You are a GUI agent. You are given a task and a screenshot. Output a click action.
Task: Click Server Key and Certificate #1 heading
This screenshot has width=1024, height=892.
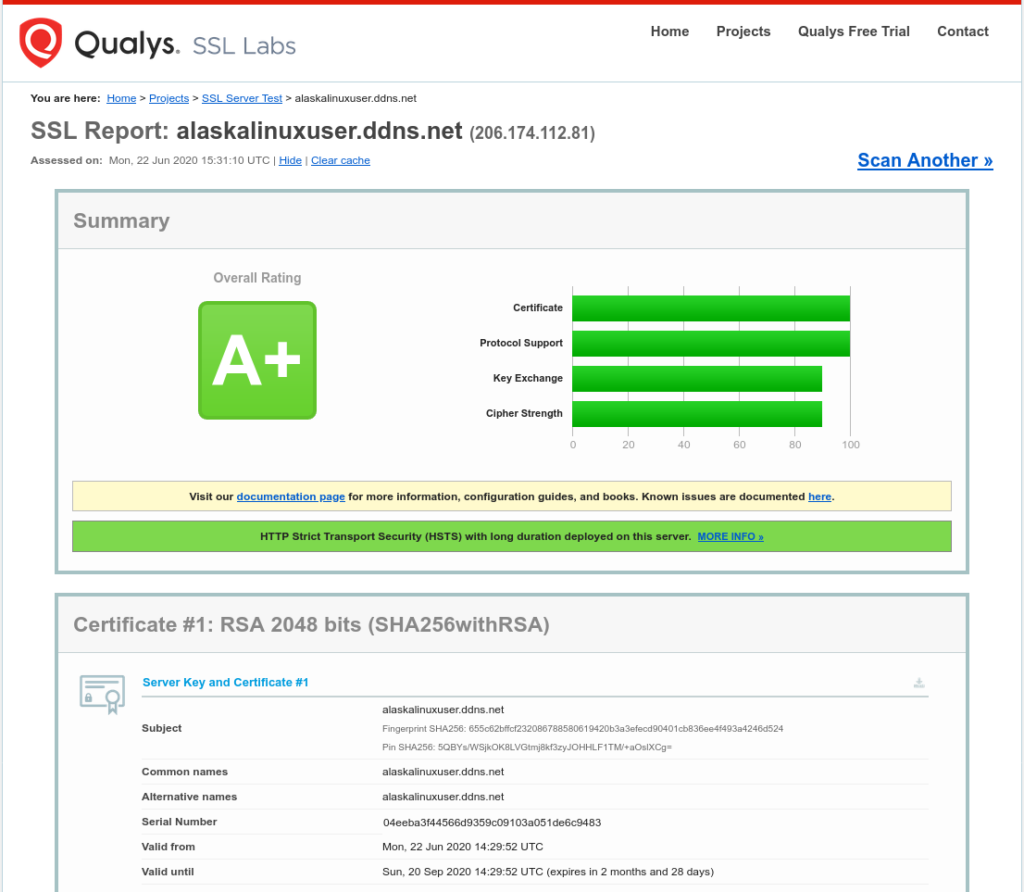tap(225, 682)
